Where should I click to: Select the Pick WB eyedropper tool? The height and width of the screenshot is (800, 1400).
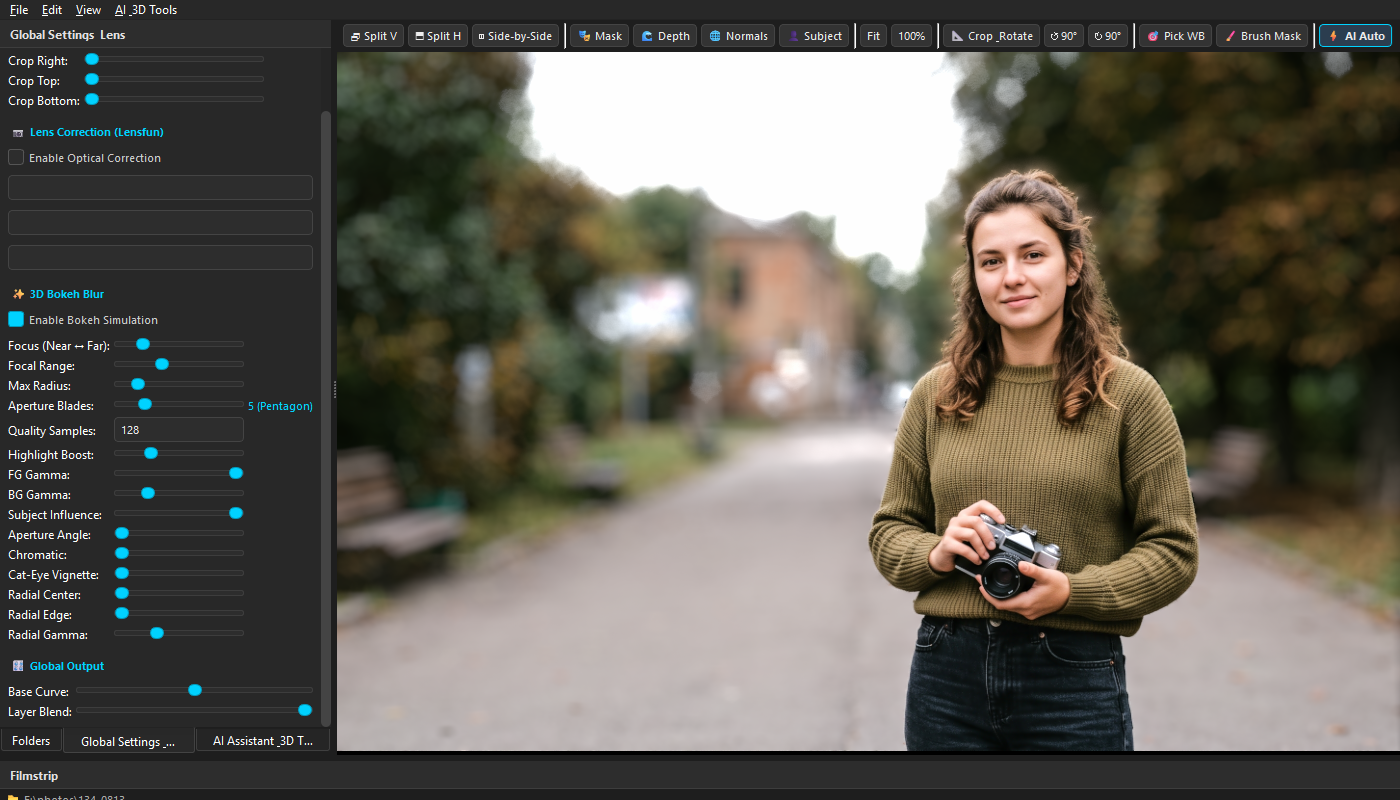(x=1175, y=36)
